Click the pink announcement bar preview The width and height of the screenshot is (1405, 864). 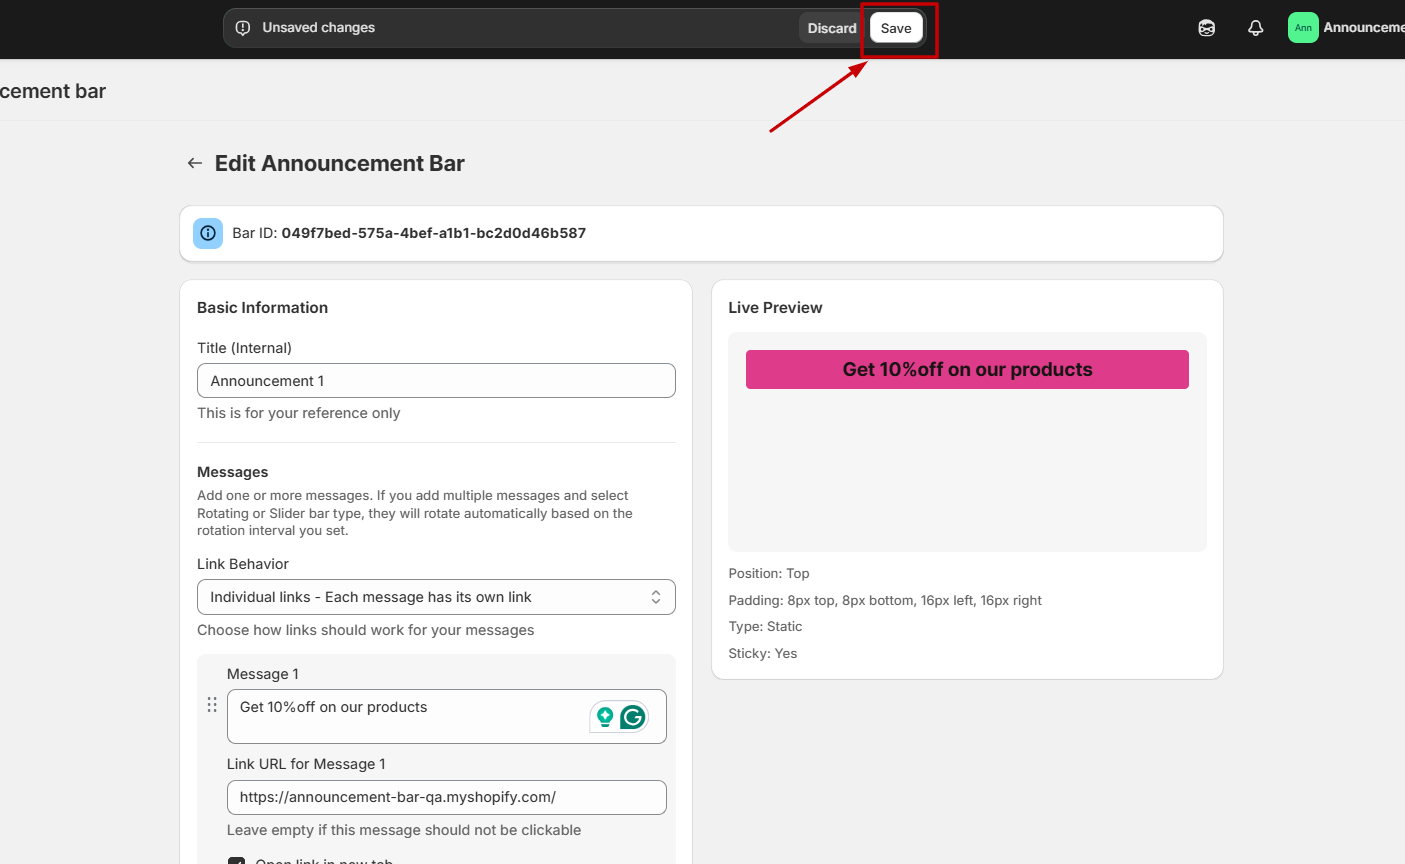click(966, 369)
